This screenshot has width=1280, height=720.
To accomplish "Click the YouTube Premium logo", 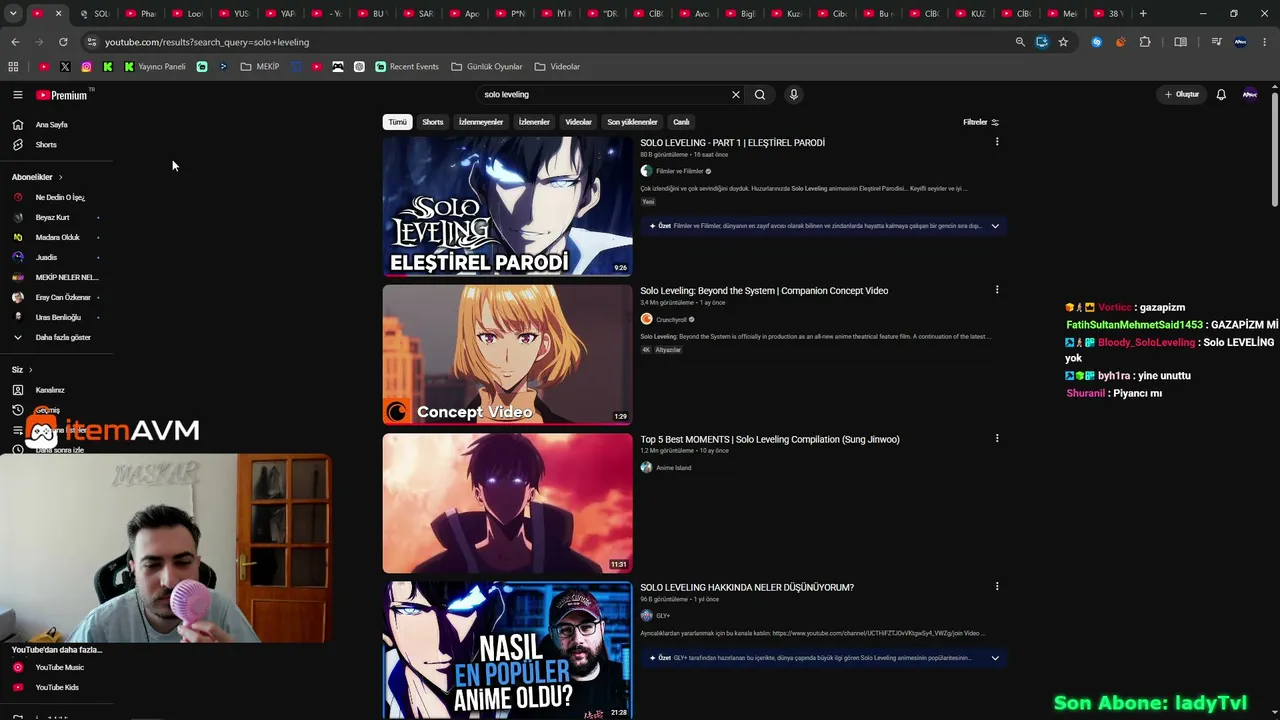I will point(62,95).
